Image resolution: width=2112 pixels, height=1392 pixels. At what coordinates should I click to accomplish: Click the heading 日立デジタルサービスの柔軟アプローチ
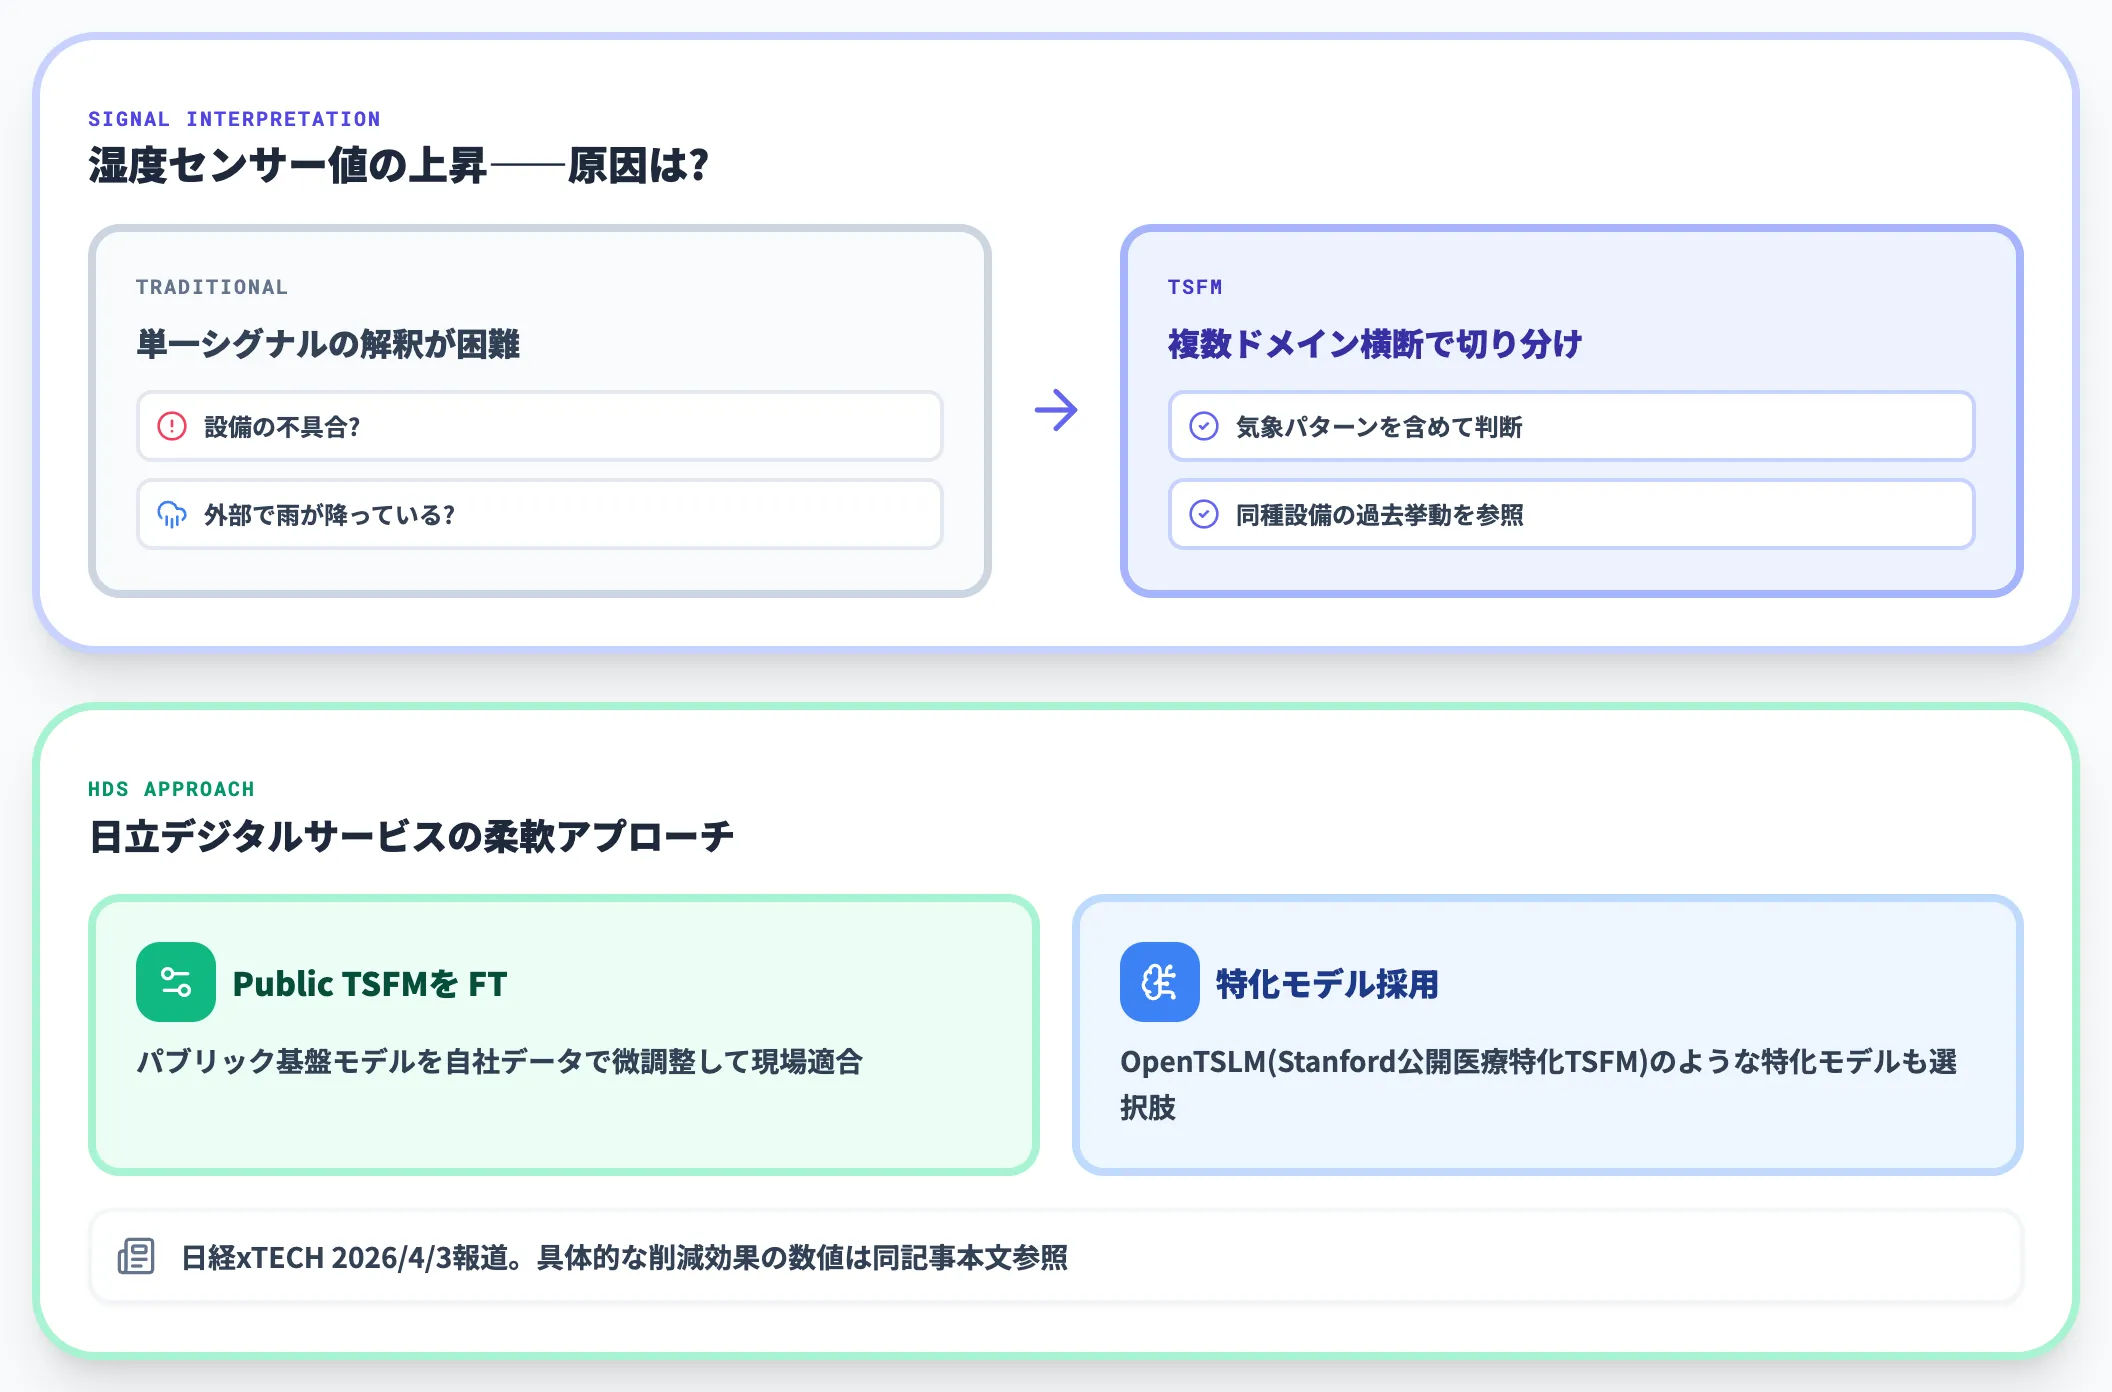411,836
